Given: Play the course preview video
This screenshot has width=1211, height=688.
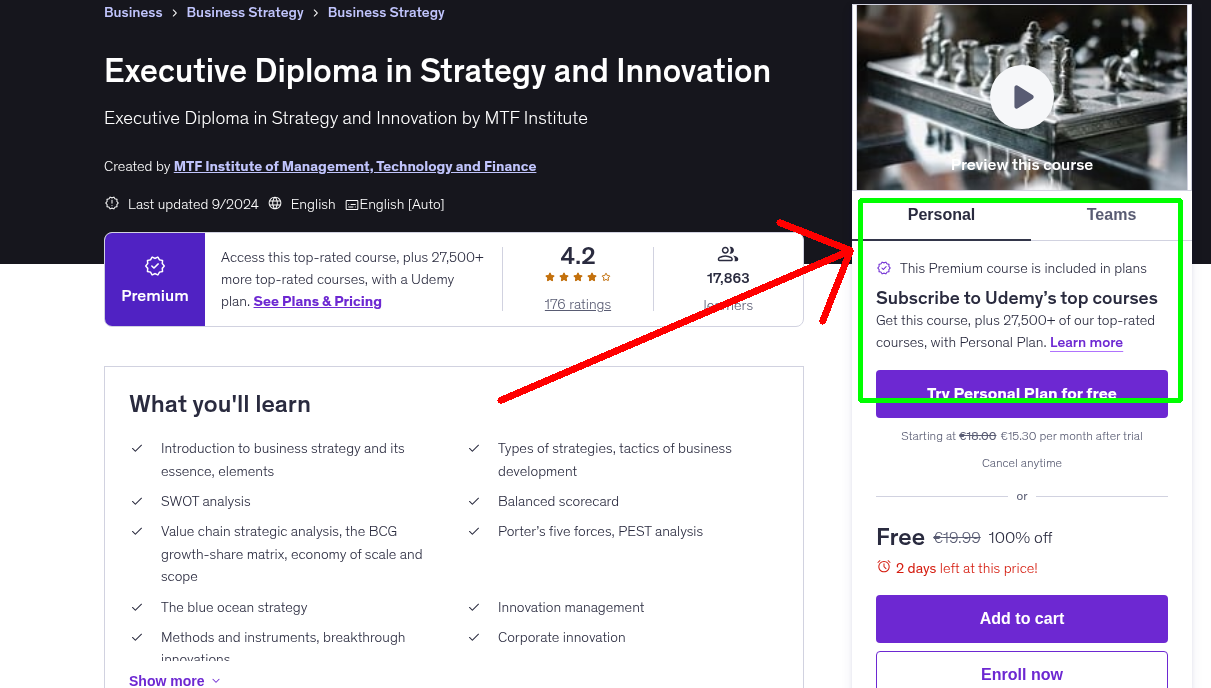Looking at the screenshot, I should pyautogui.click(x=1022, y=97).
